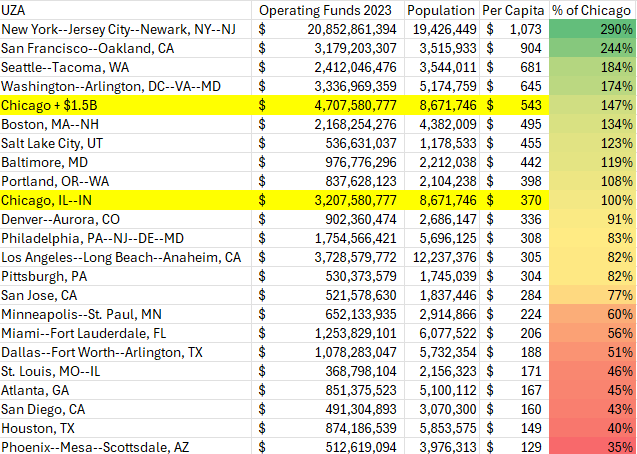
Task: Select per capita value 224
Action: click(x=514, y=314)
